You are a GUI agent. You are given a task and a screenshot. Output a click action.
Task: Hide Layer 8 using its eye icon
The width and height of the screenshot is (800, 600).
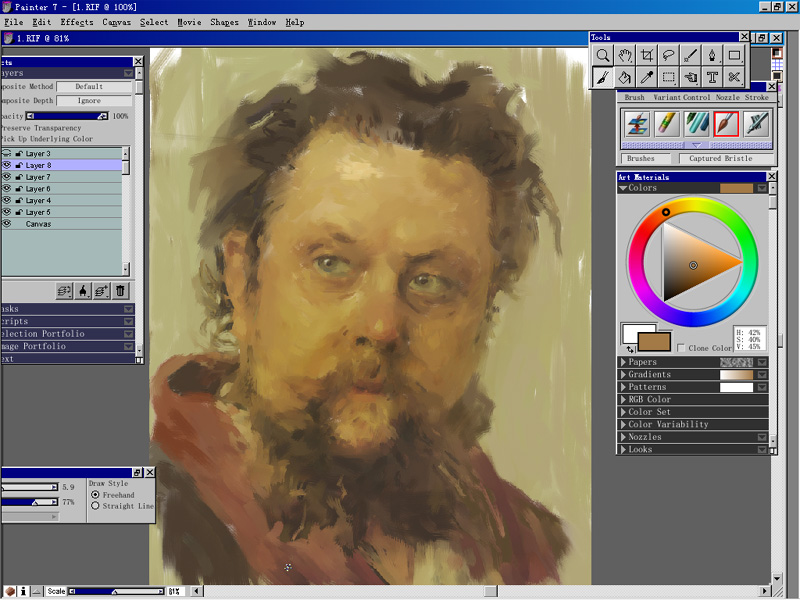(x=7, y=165)
